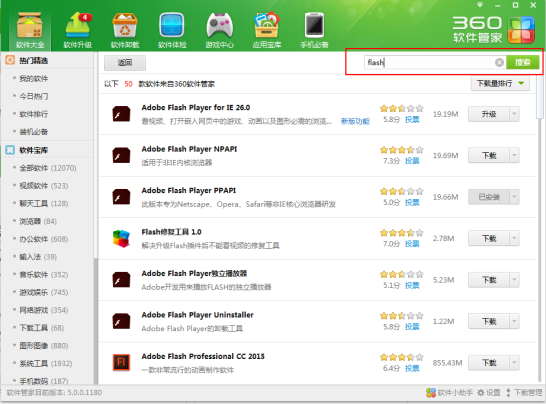Select 聊天工具 (128) category
This screenshot has height=404, width=546.
pos(44,203)
